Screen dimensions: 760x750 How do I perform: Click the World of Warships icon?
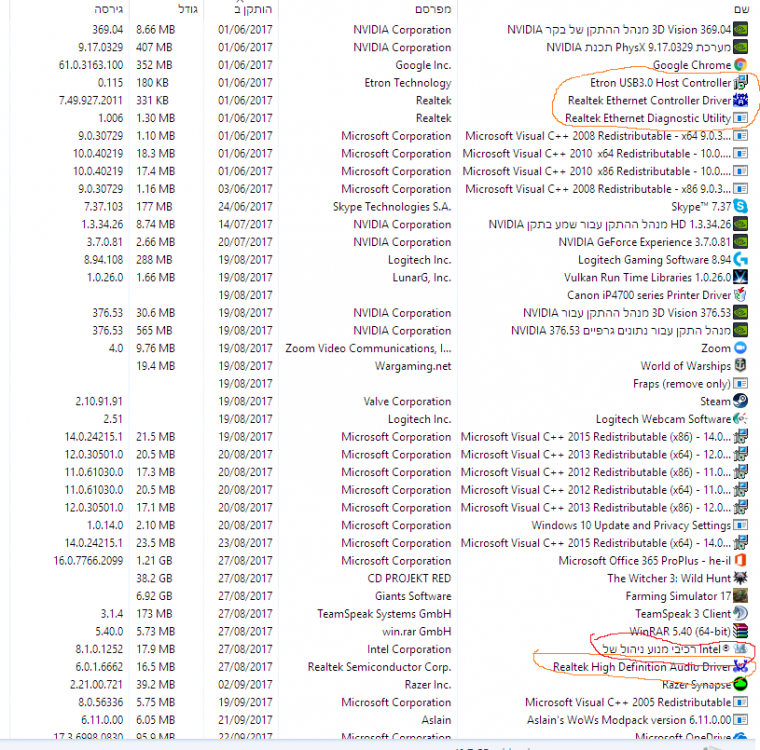pos(740,365)
